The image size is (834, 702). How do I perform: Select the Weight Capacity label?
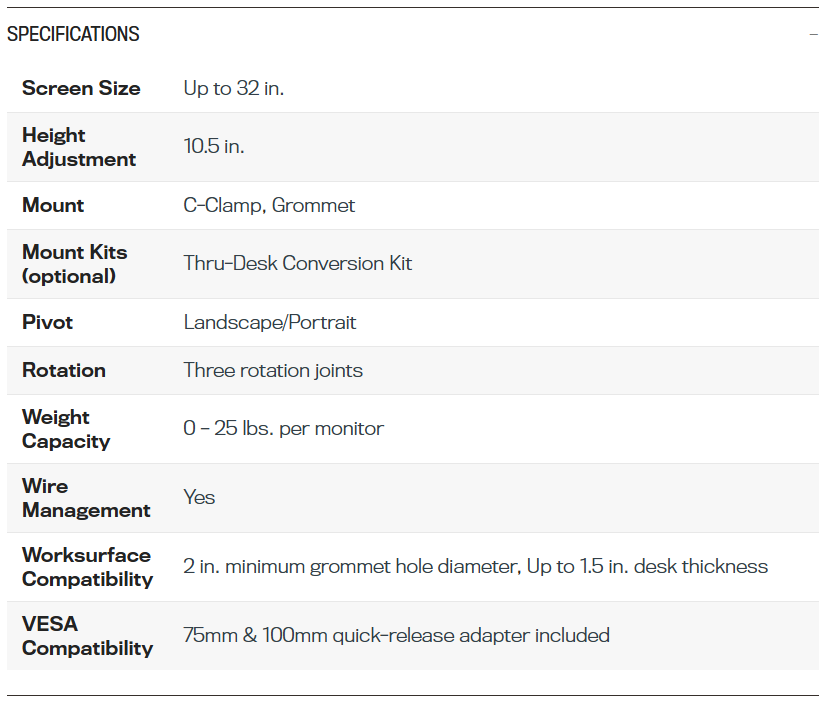(x=66, y=429)
